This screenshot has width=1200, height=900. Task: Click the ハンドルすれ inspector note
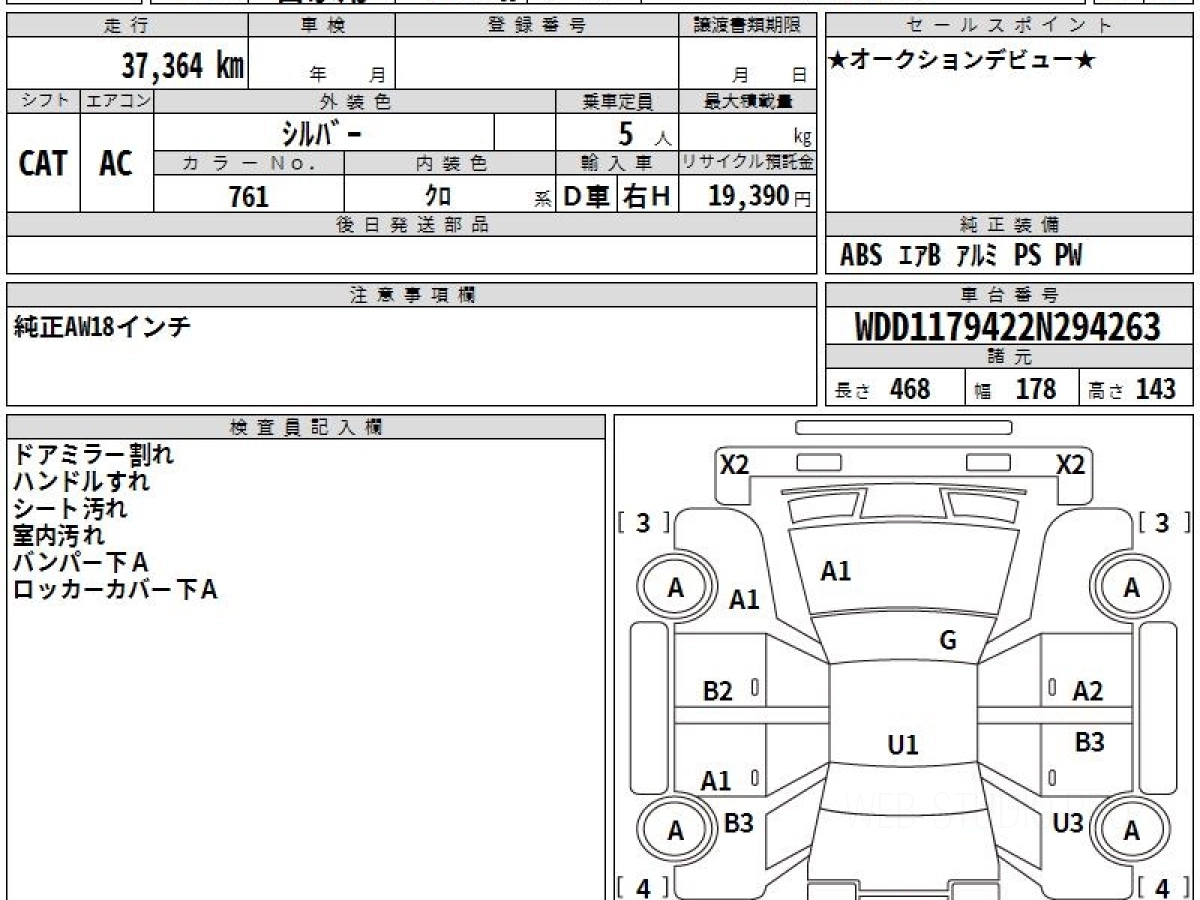tap(81, 482)
